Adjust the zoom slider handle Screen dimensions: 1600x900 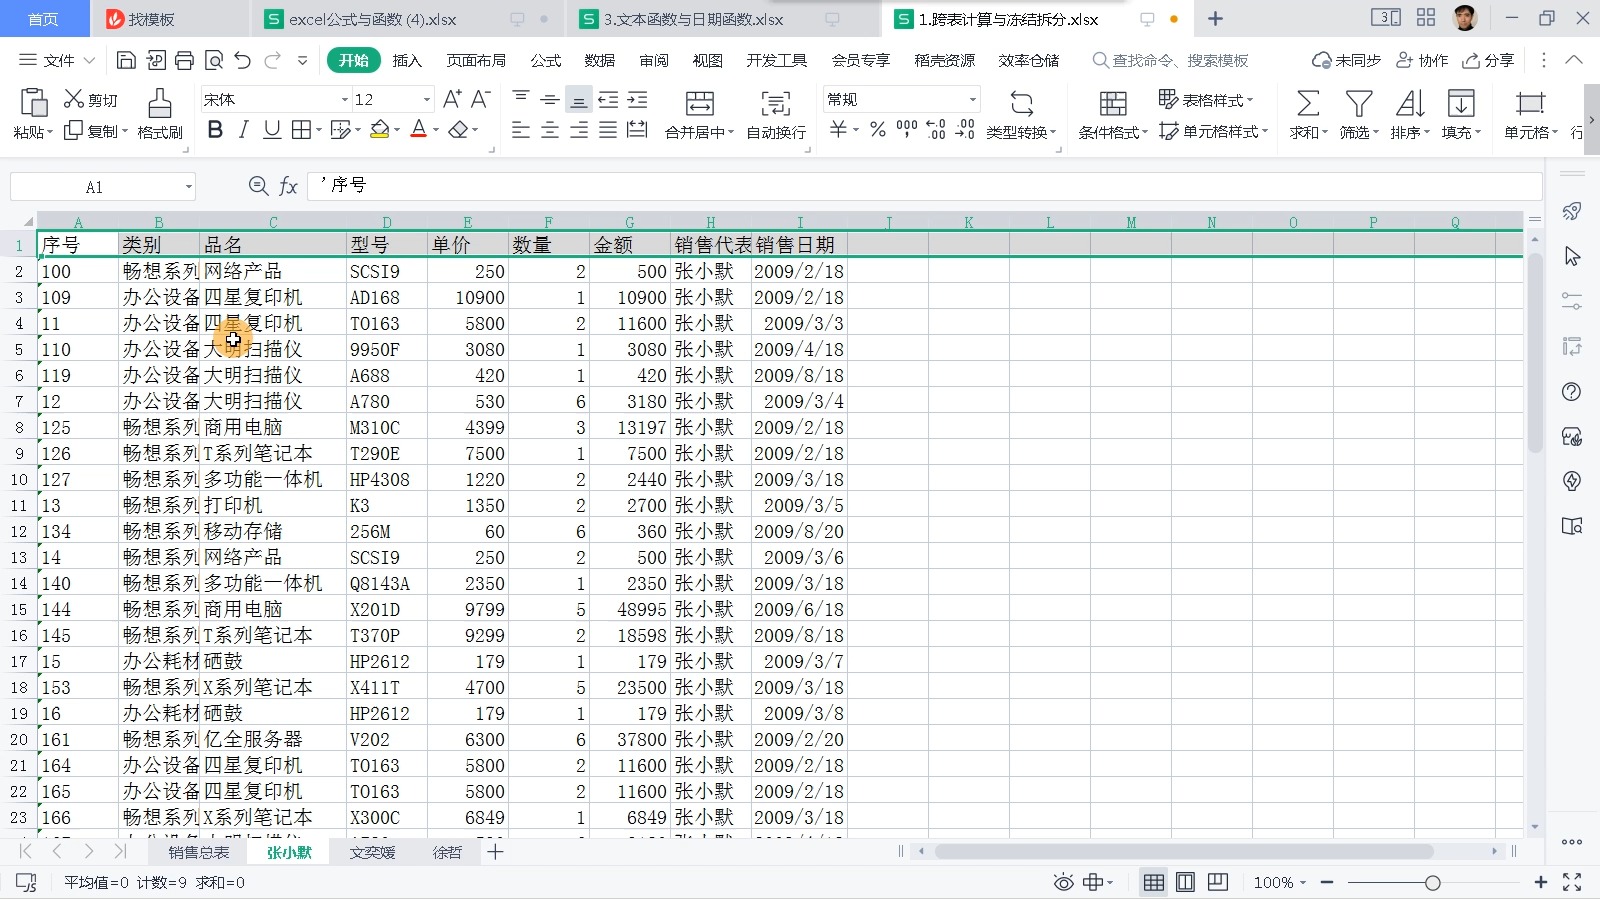tap(1433, 882)
